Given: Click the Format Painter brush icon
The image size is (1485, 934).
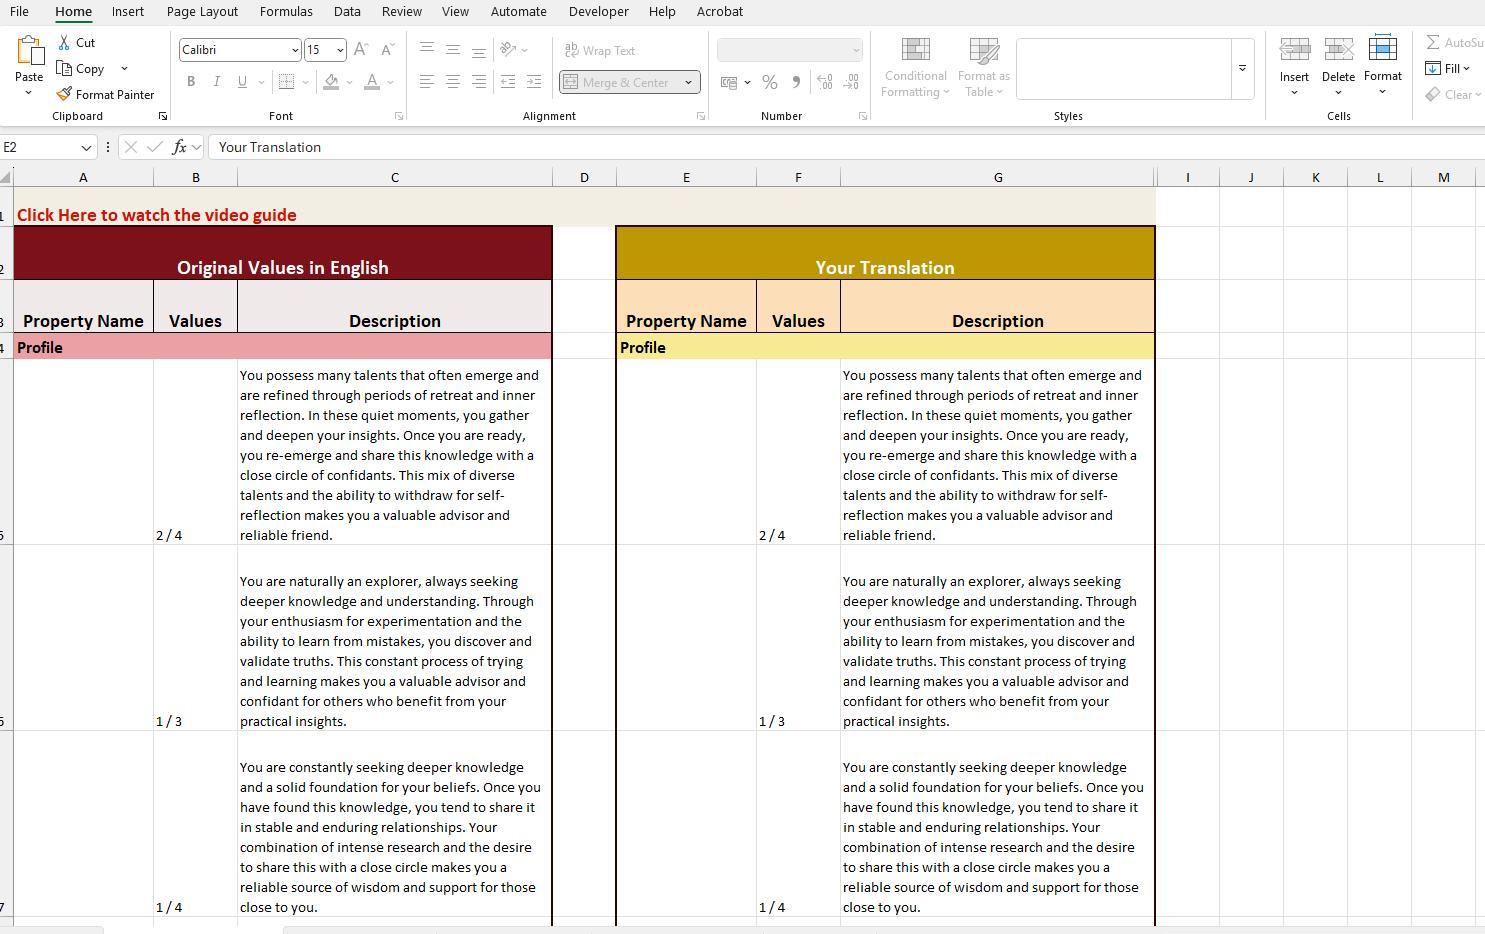Looking at the screenshot, I should tap(65, 94).
